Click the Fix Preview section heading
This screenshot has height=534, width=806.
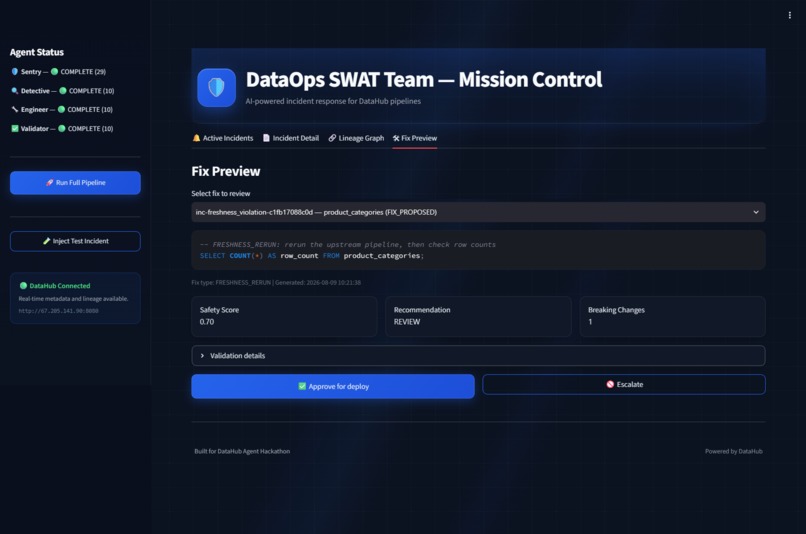point(226,171)
